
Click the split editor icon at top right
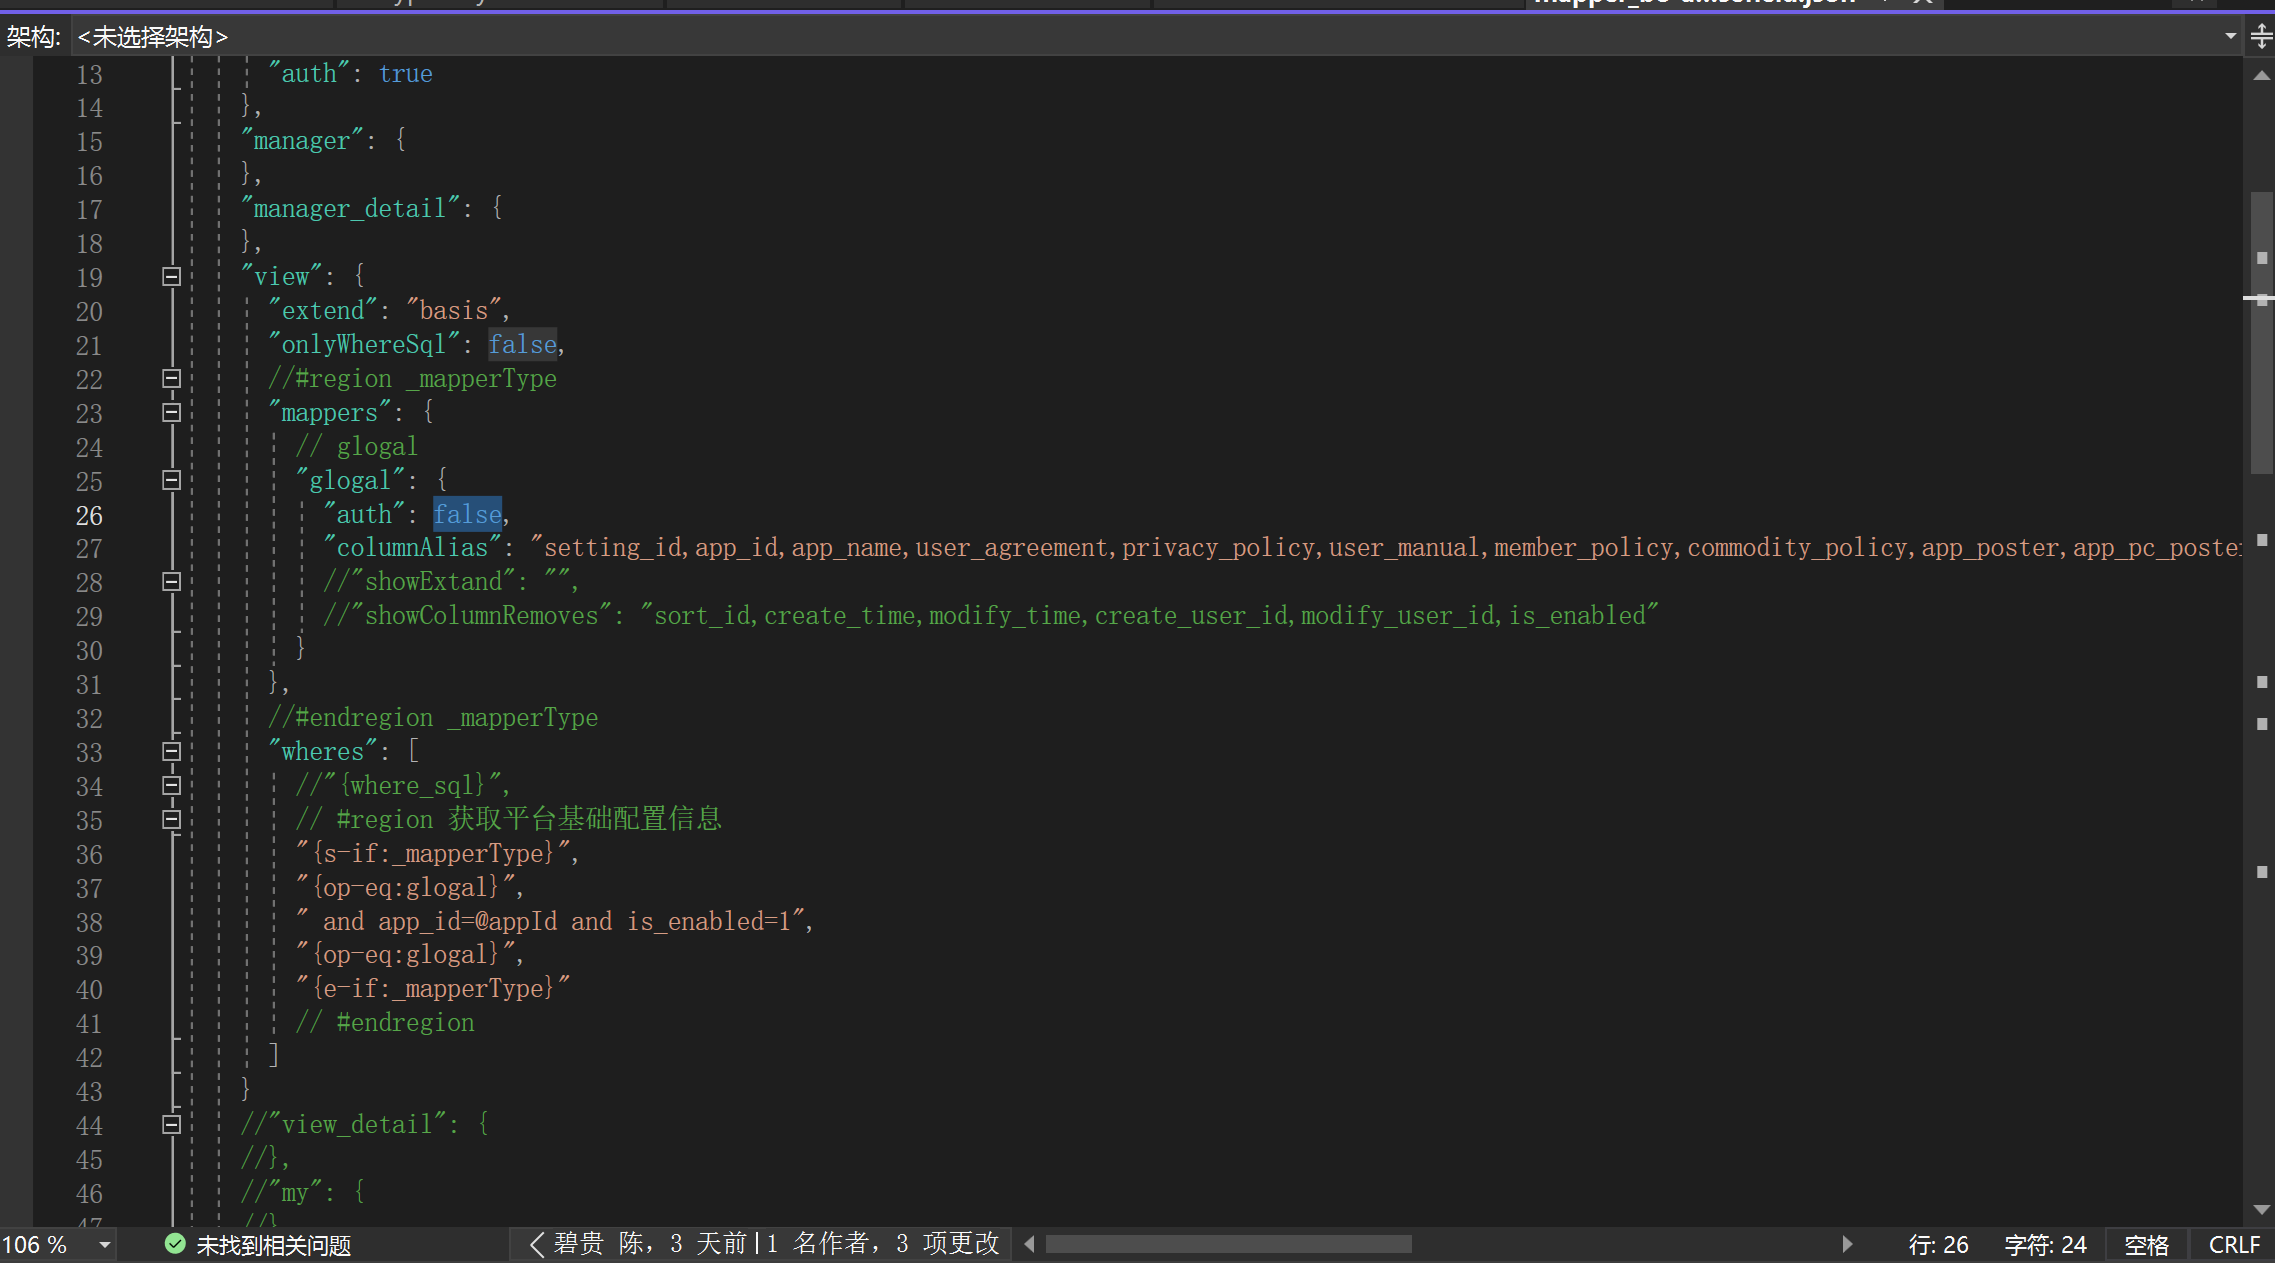click(x=2261, y=38)
